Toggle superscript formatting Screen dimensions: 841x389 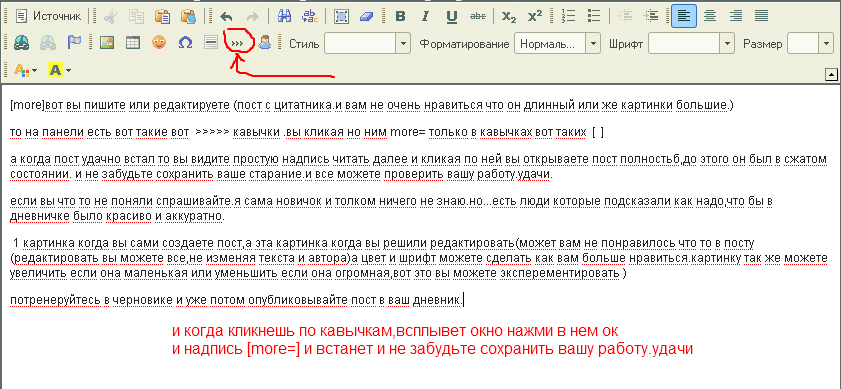(535, 16)
